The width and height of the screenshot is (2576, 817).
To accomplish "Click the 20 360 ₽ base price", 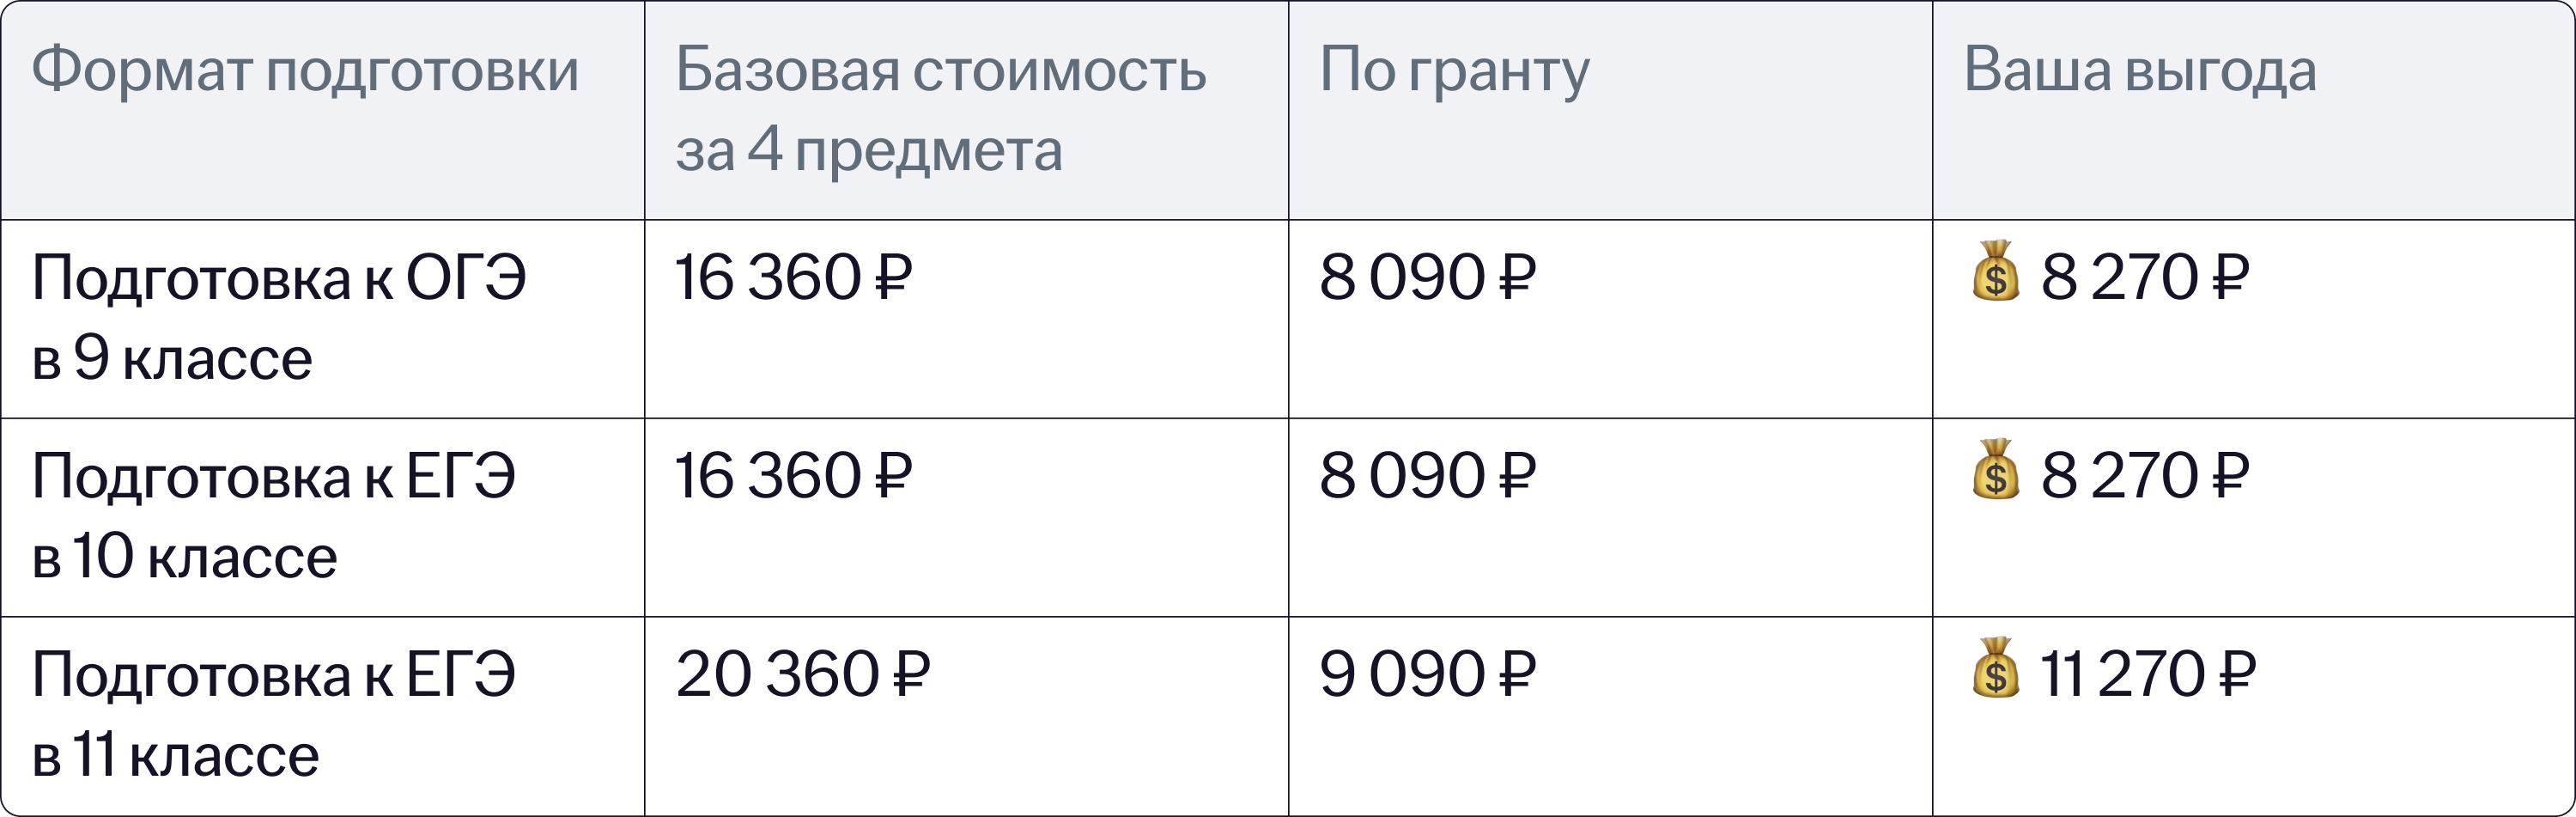I will [x=802, y=674].
